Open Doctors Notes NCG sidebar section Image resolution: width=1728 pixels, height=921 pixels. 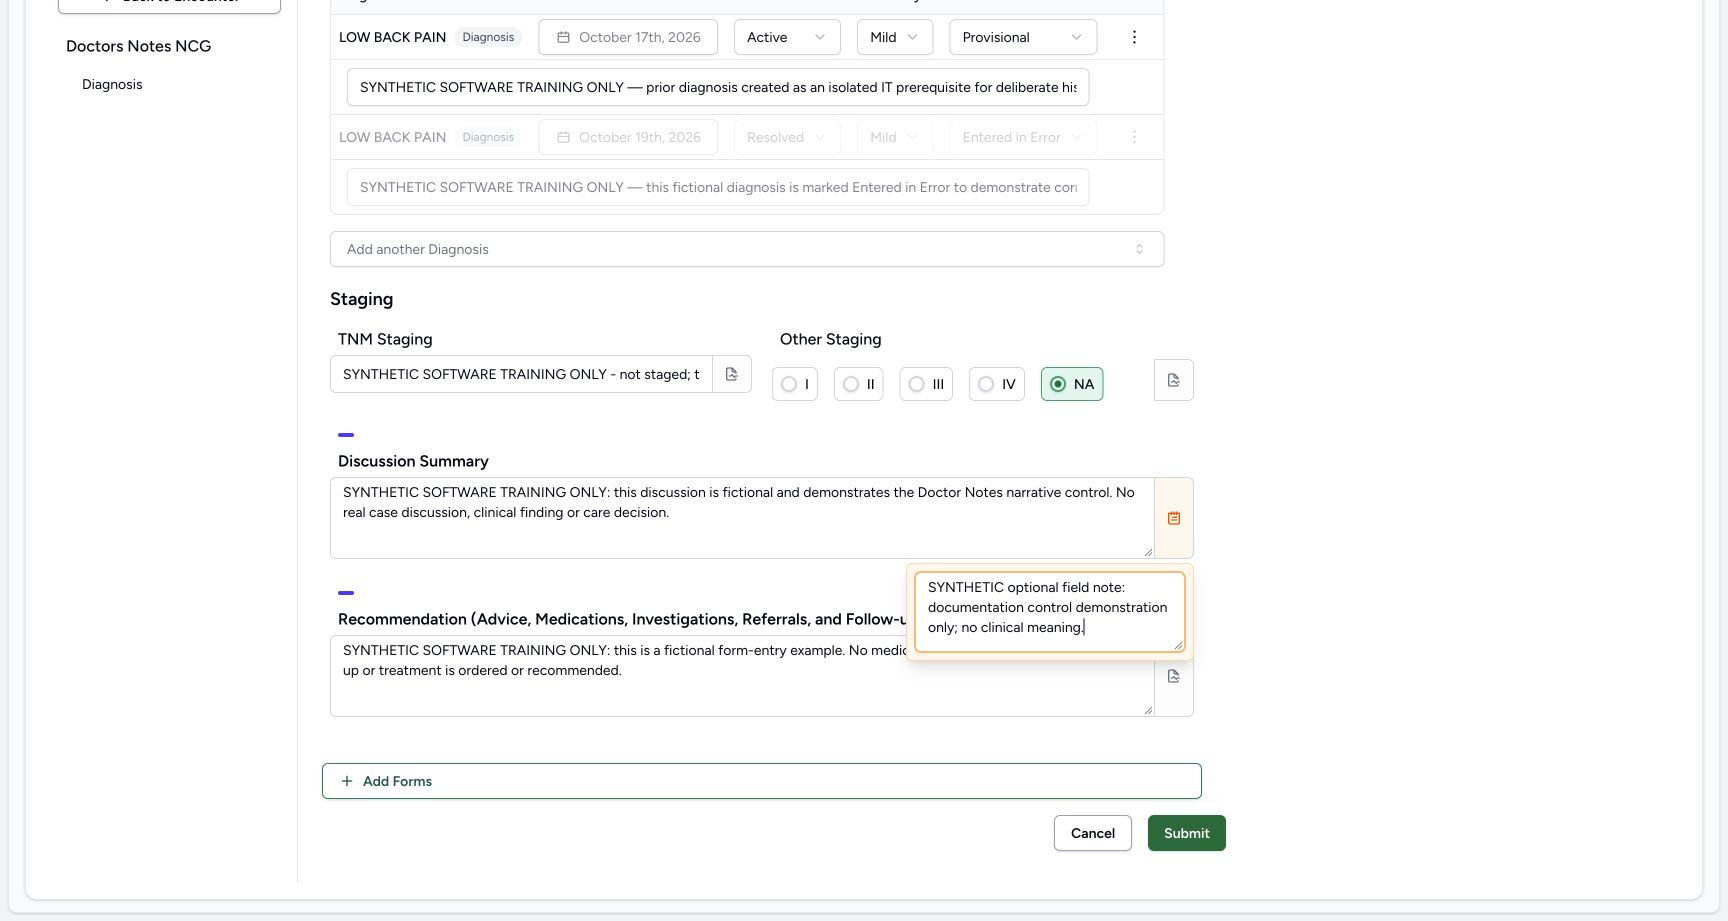pos(139,46)
